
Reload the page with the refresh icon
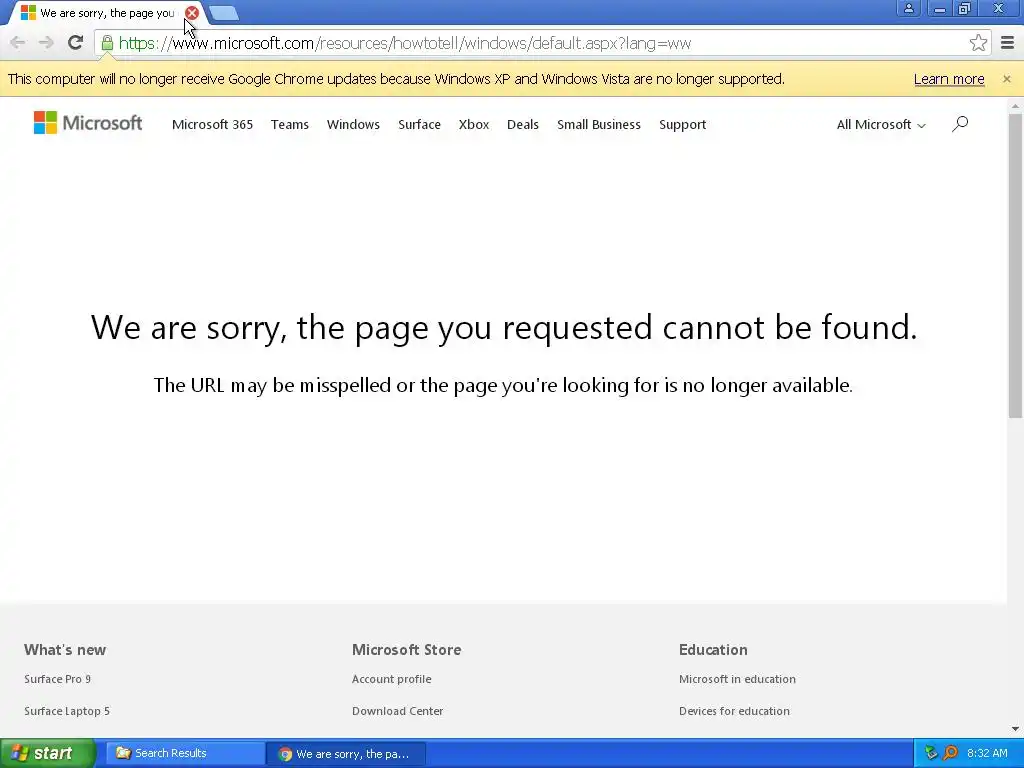coord(76,43)
